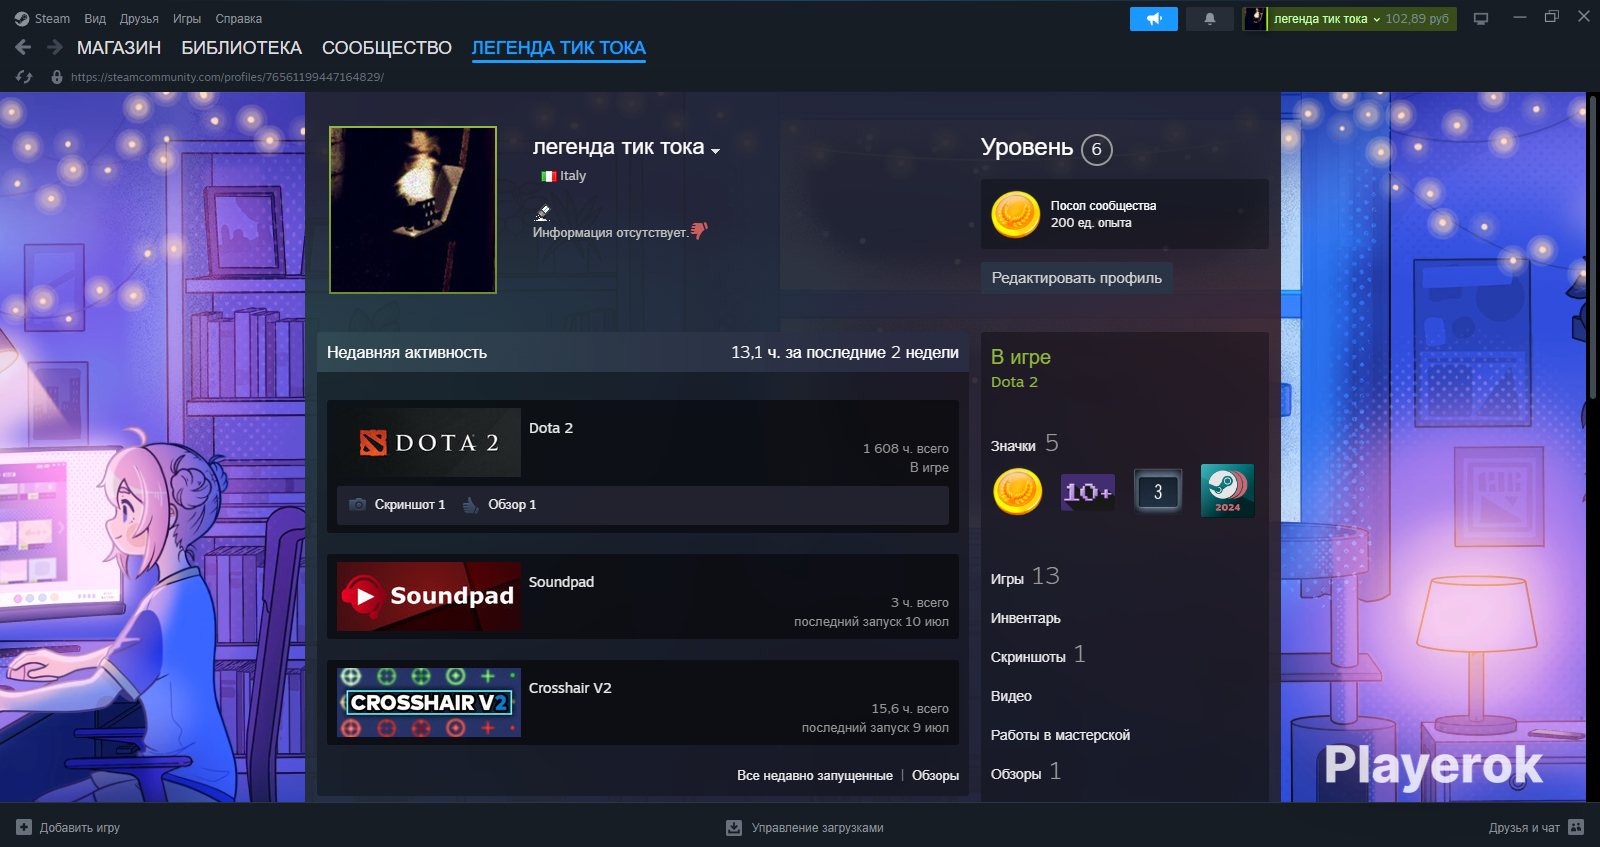Open the 10+ games badge

pyautogui.click(x=1088, y=491)
